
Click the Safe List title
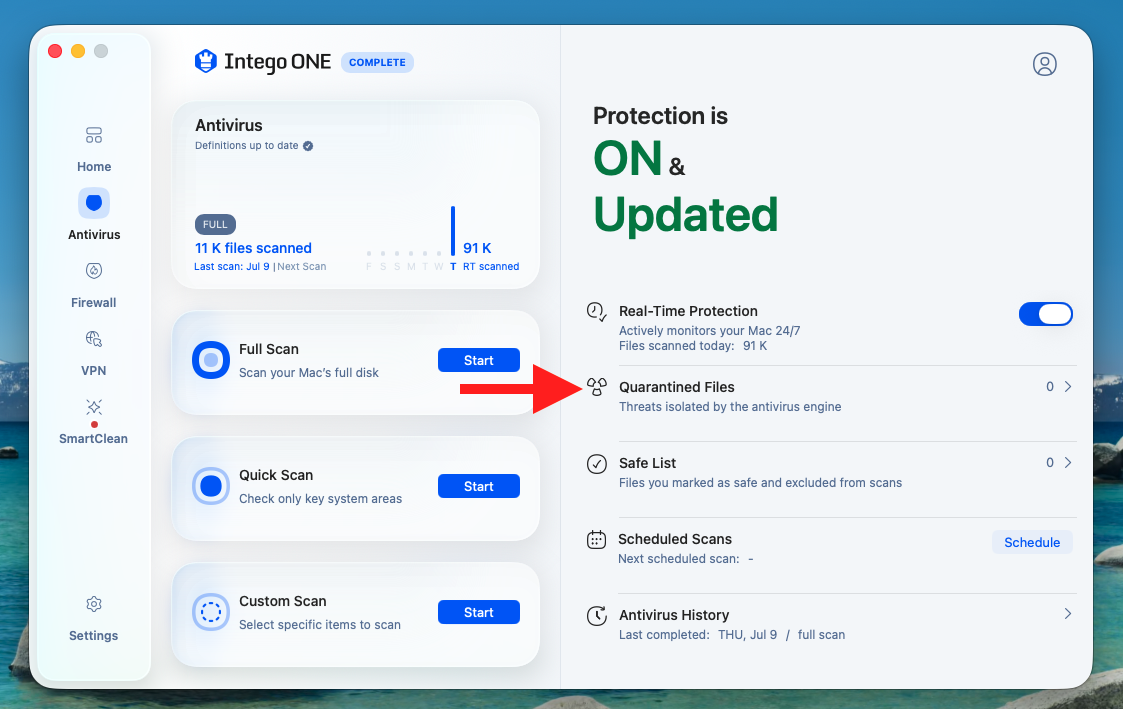coord(647,463)
